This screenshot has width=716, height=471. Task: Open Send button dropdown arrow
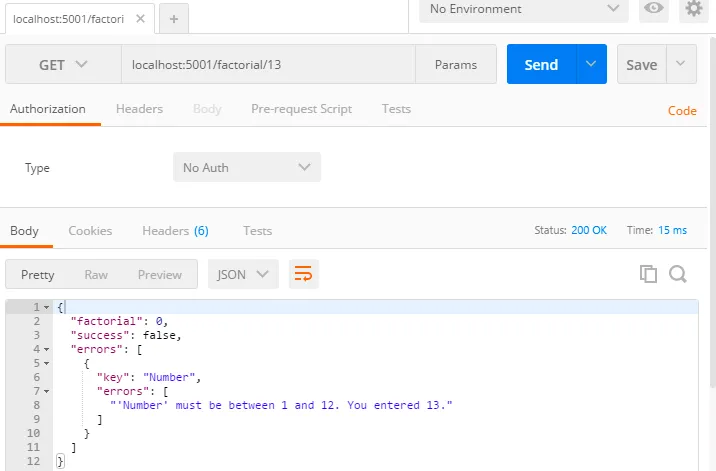point(592,65)
